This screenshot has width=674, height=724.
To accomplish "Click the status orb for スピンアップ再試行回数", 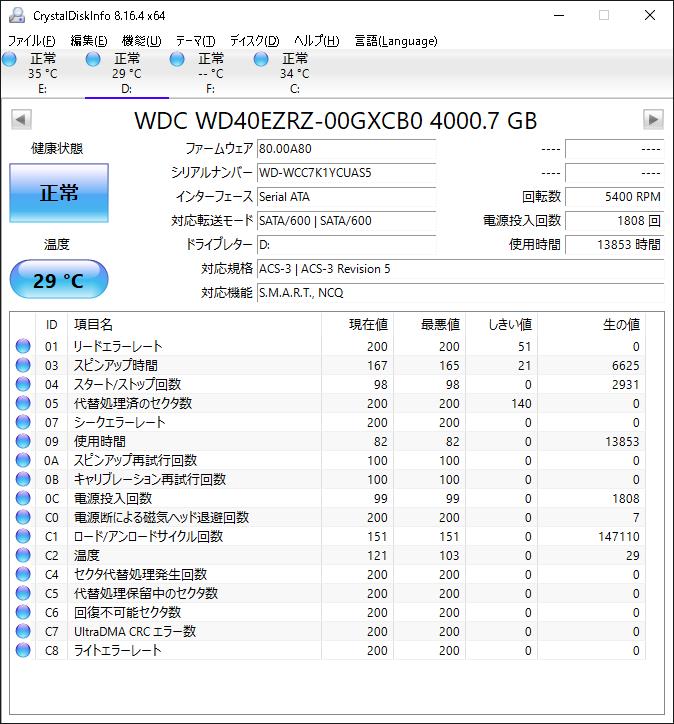I will (23, 460).
